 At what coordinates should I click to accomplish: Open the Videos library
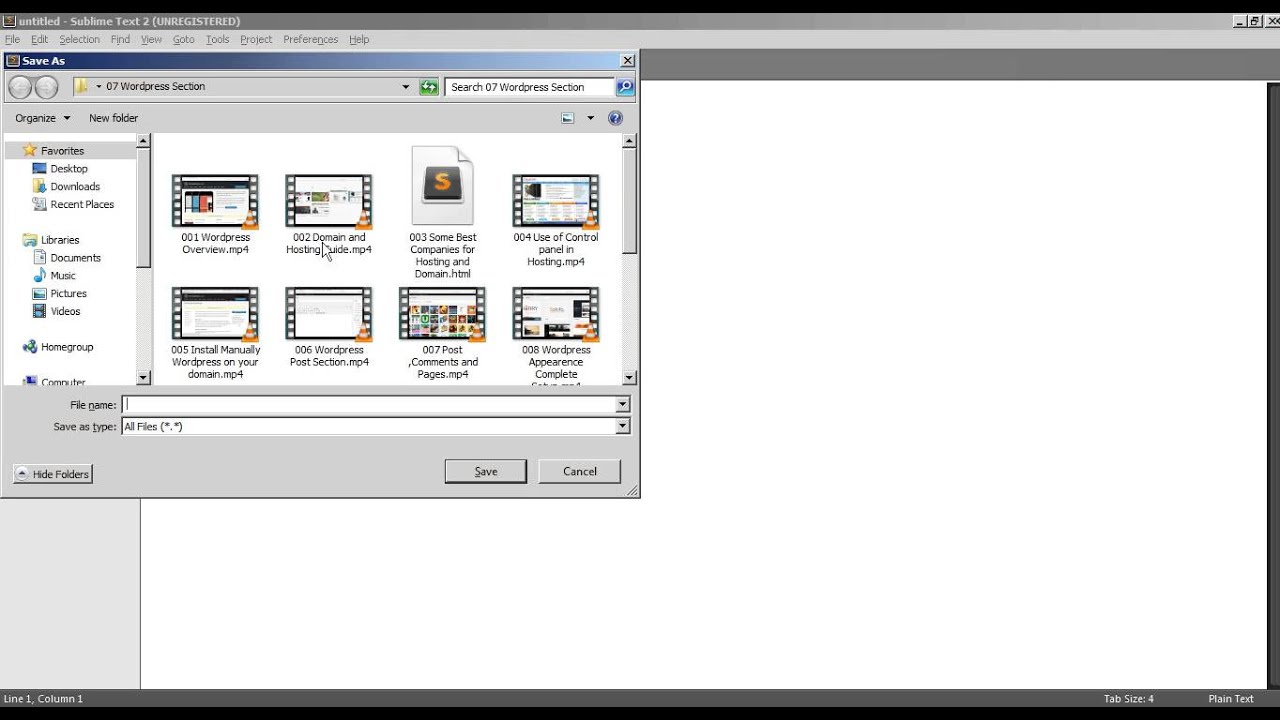click(x=65, y=312)
